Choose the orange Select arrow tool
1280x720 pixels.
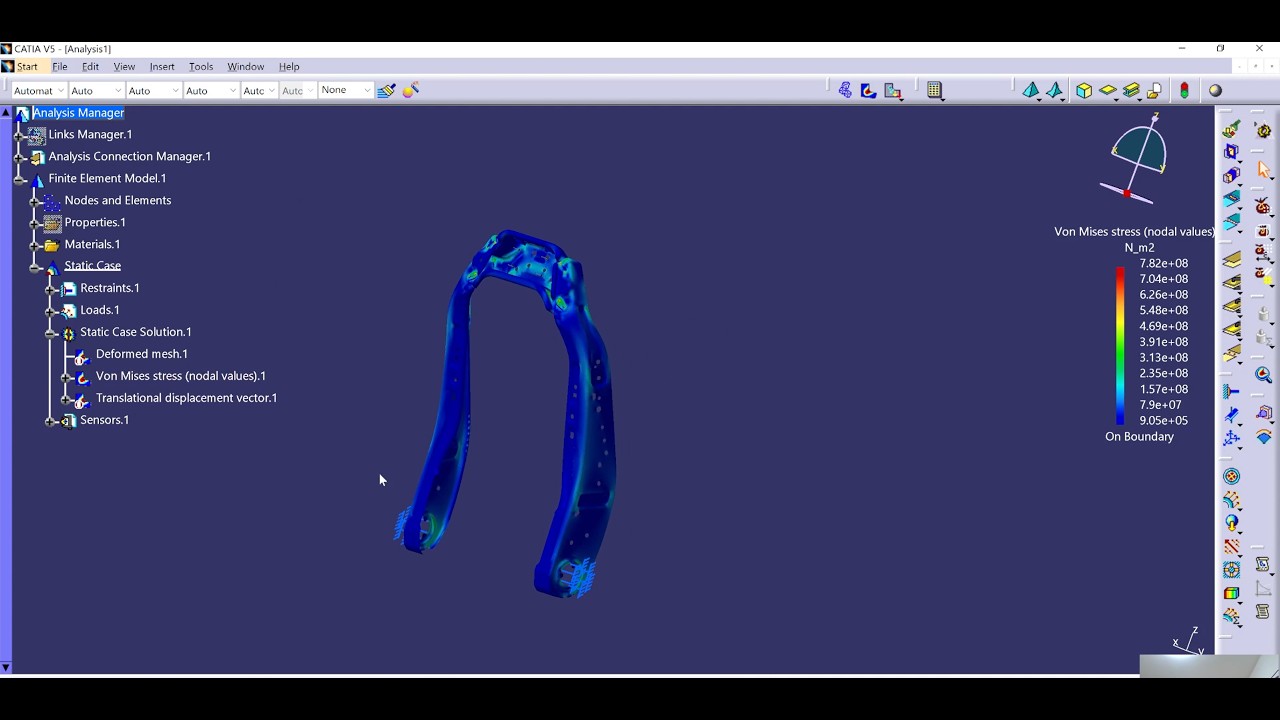pos(1263,170)
